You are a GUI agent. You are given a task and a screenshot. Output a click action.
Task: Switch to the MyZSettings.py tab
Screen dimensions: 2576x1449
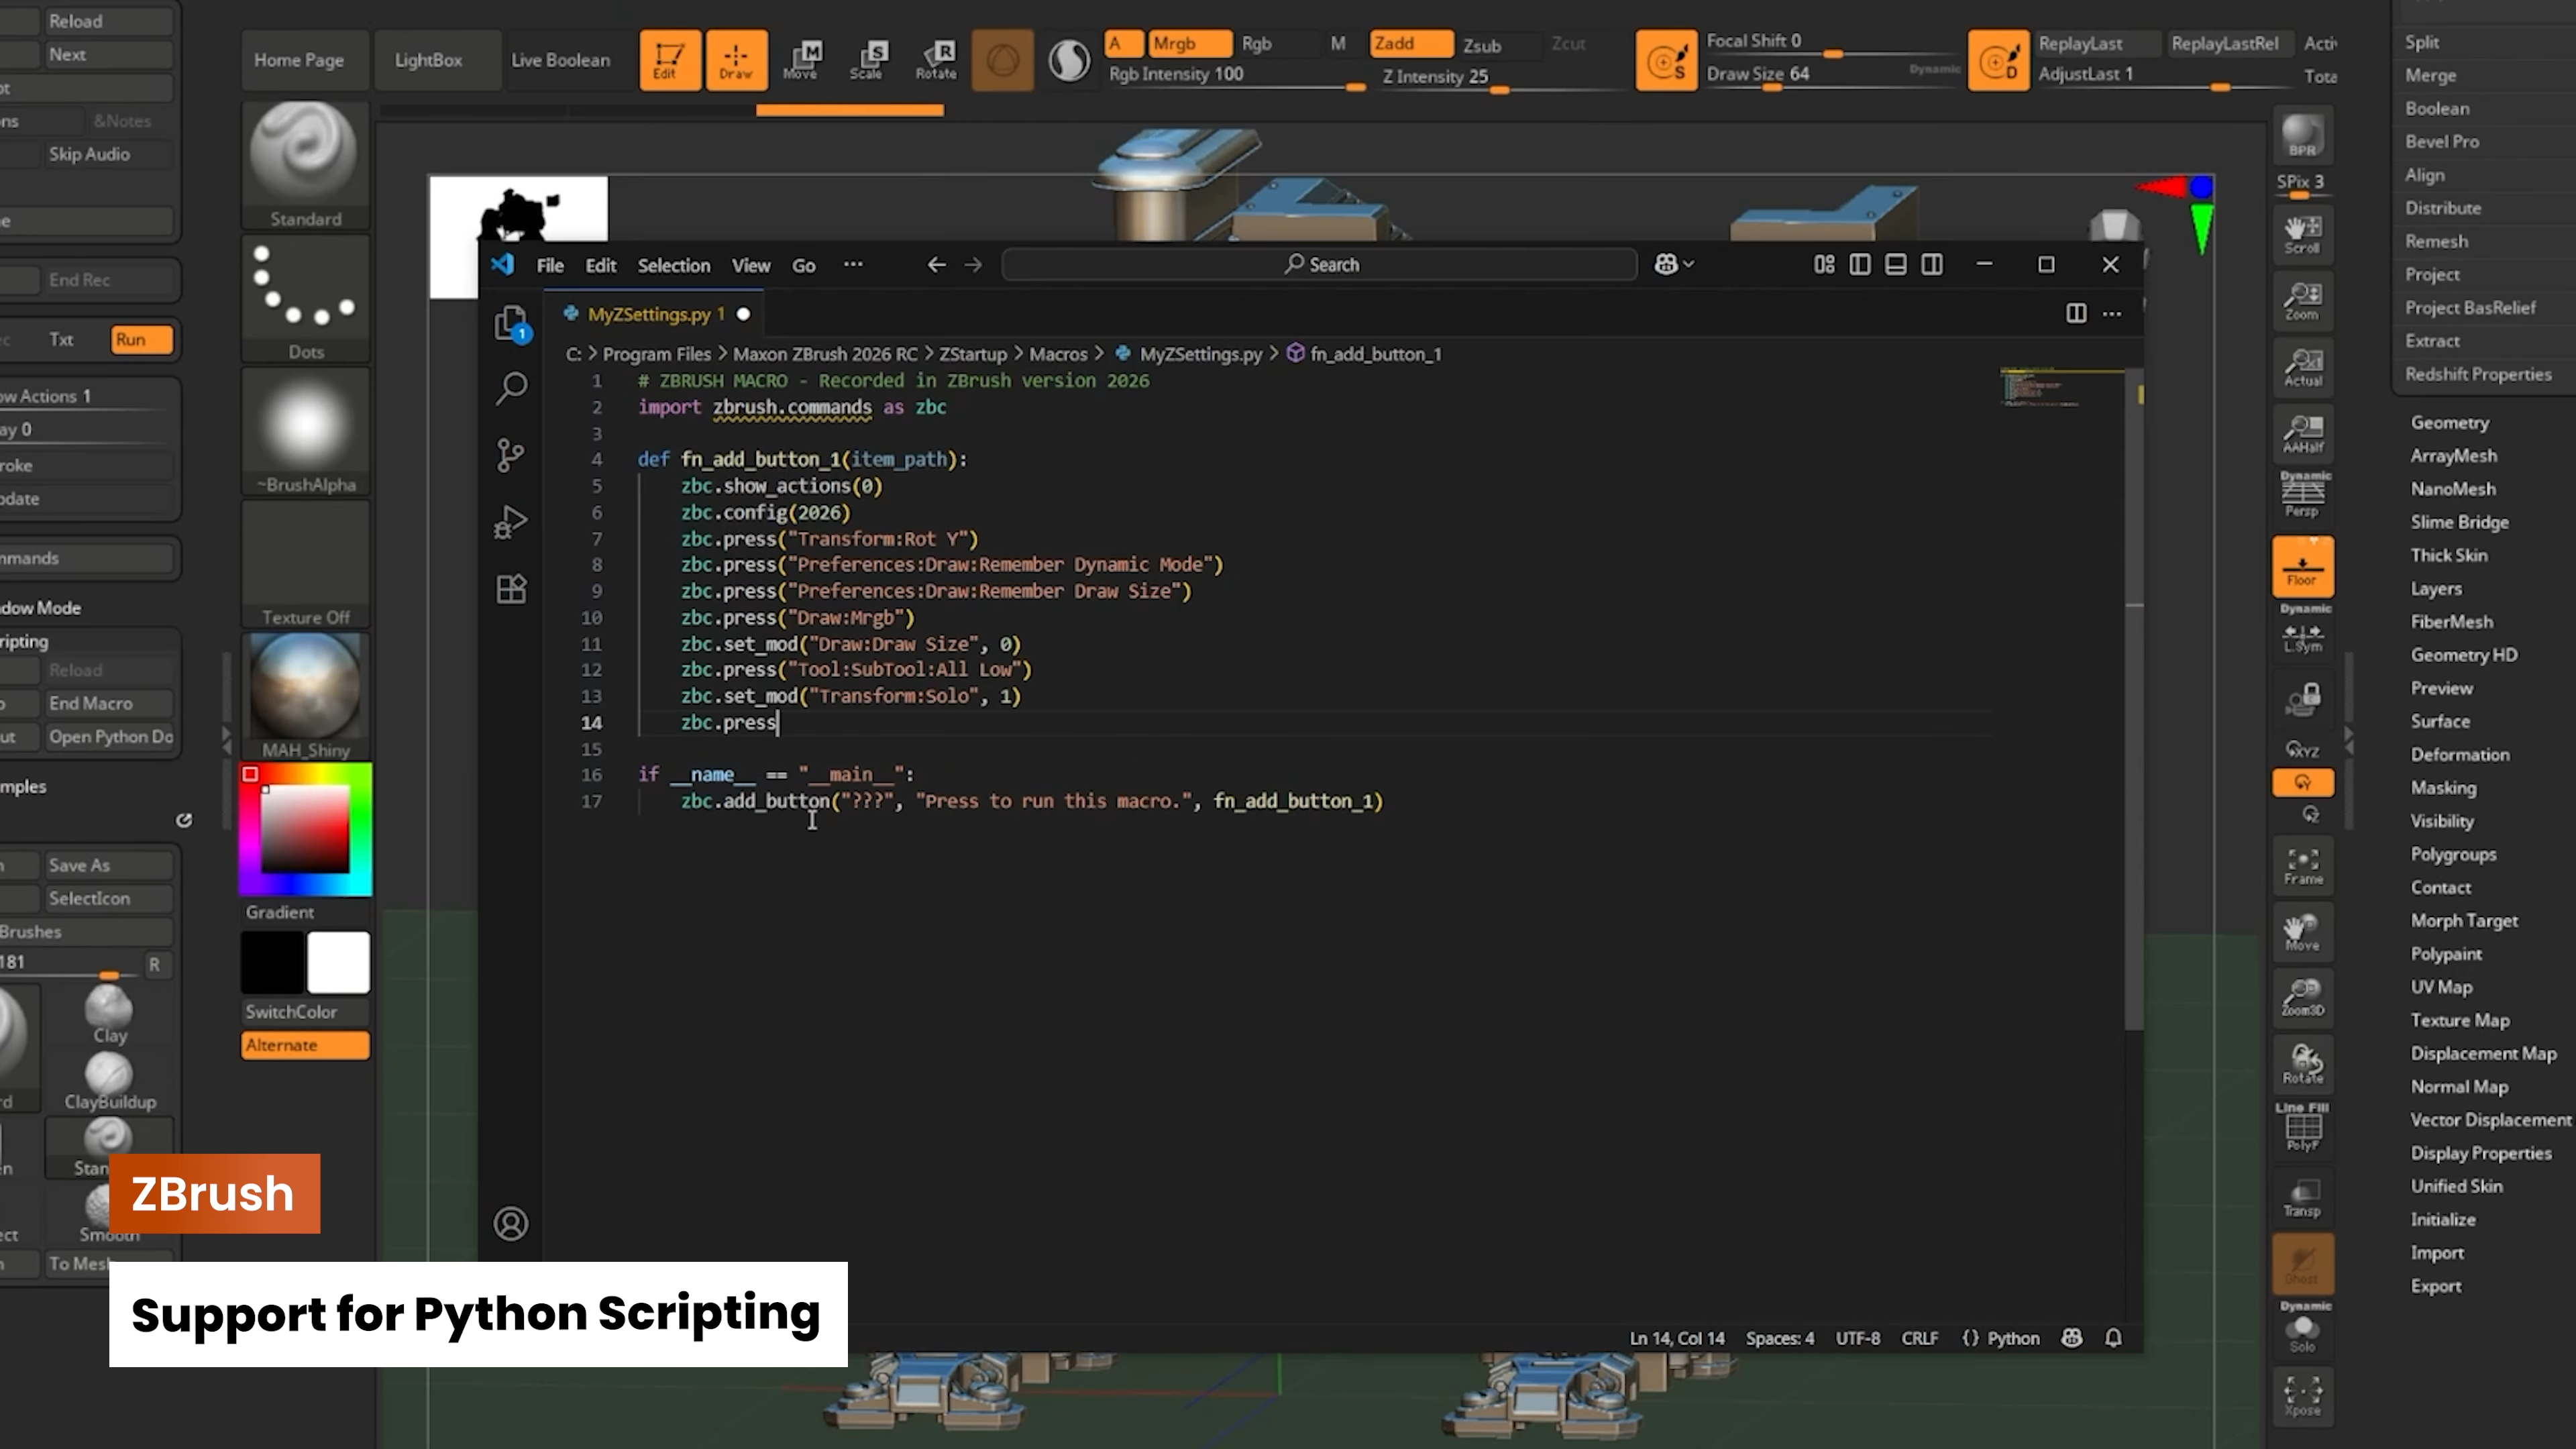click(x=649, y=314)
